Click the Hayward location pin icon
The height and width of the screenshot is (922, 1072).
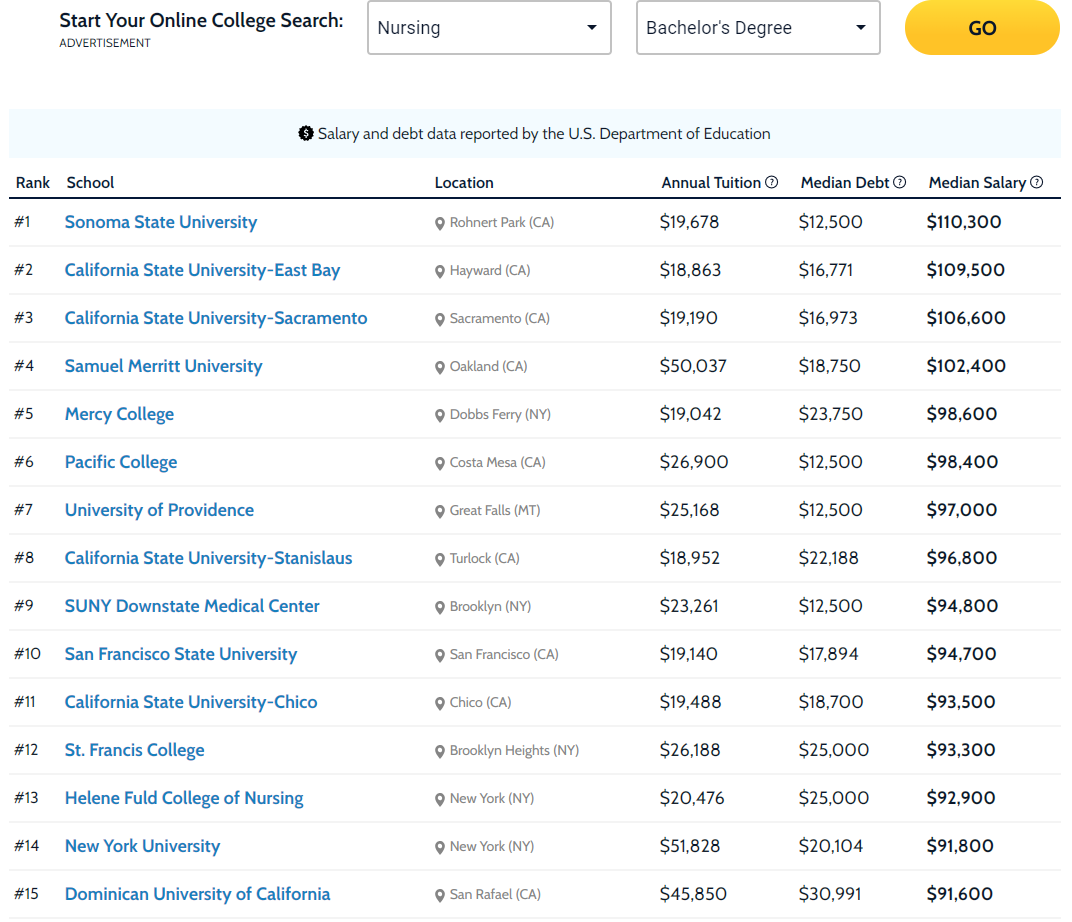pyautogui.click(x=440, y=271)
